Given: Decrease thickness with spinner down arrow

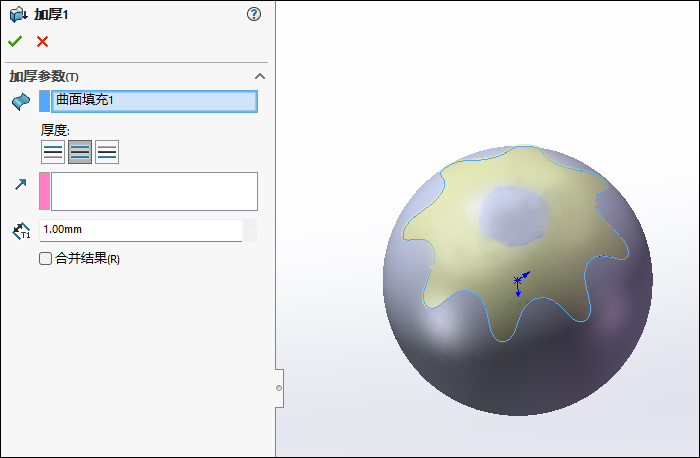Looking at the screenshot, I should [250, 236].
